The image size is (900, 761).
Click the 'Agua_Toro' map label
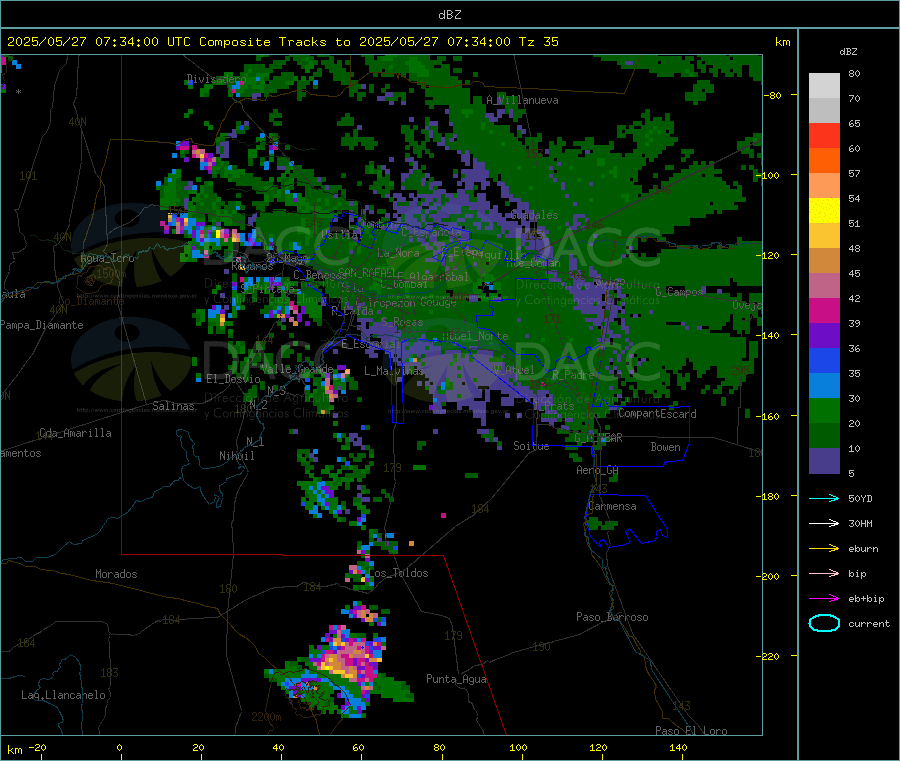point(107,258)
